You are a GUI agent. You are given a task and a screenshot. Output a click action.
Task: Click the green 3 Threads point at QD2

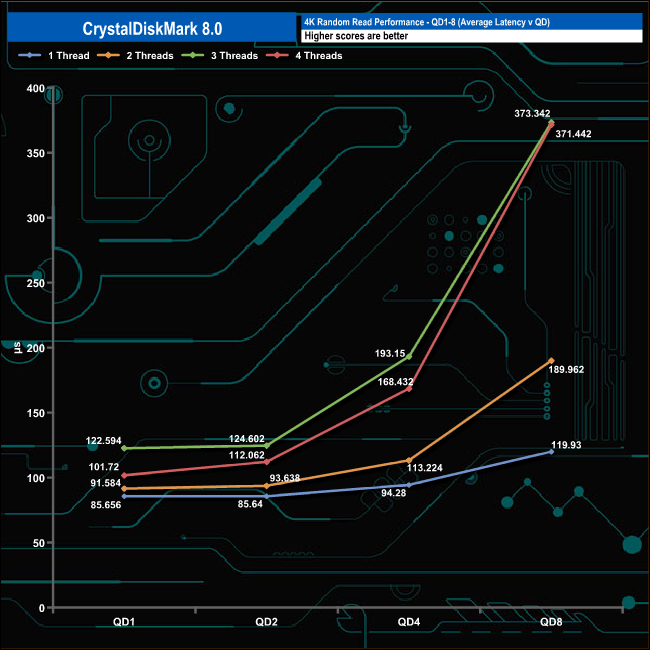pyautogui.click(x=267, y=446)
